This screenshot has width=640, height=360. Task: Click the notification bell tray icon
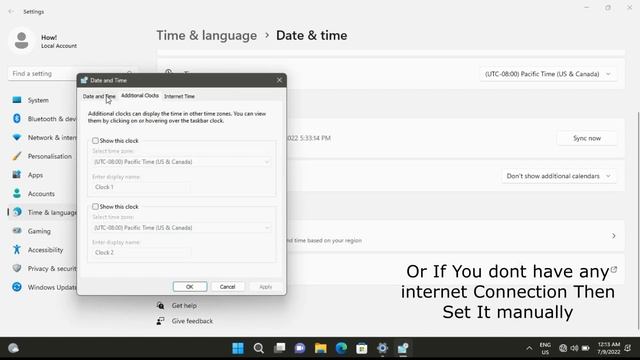pyautogui.click(x=628, y=348)
